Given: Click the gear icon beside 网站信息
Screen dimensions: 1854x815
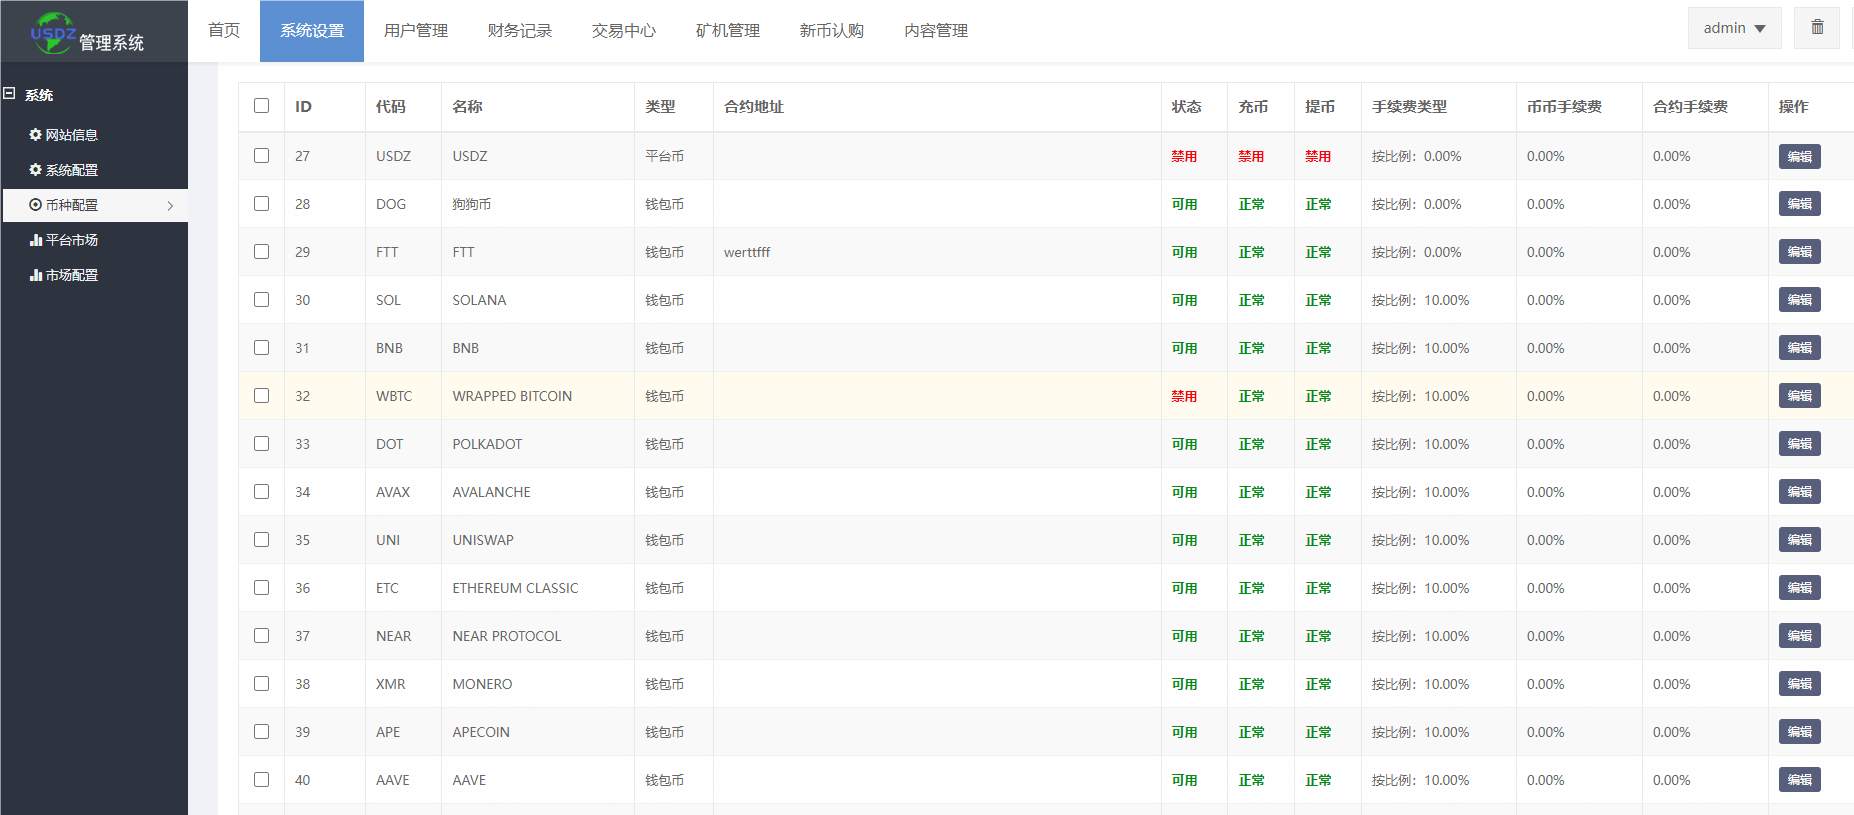Looking at the screenshot, I should point(36,135).
